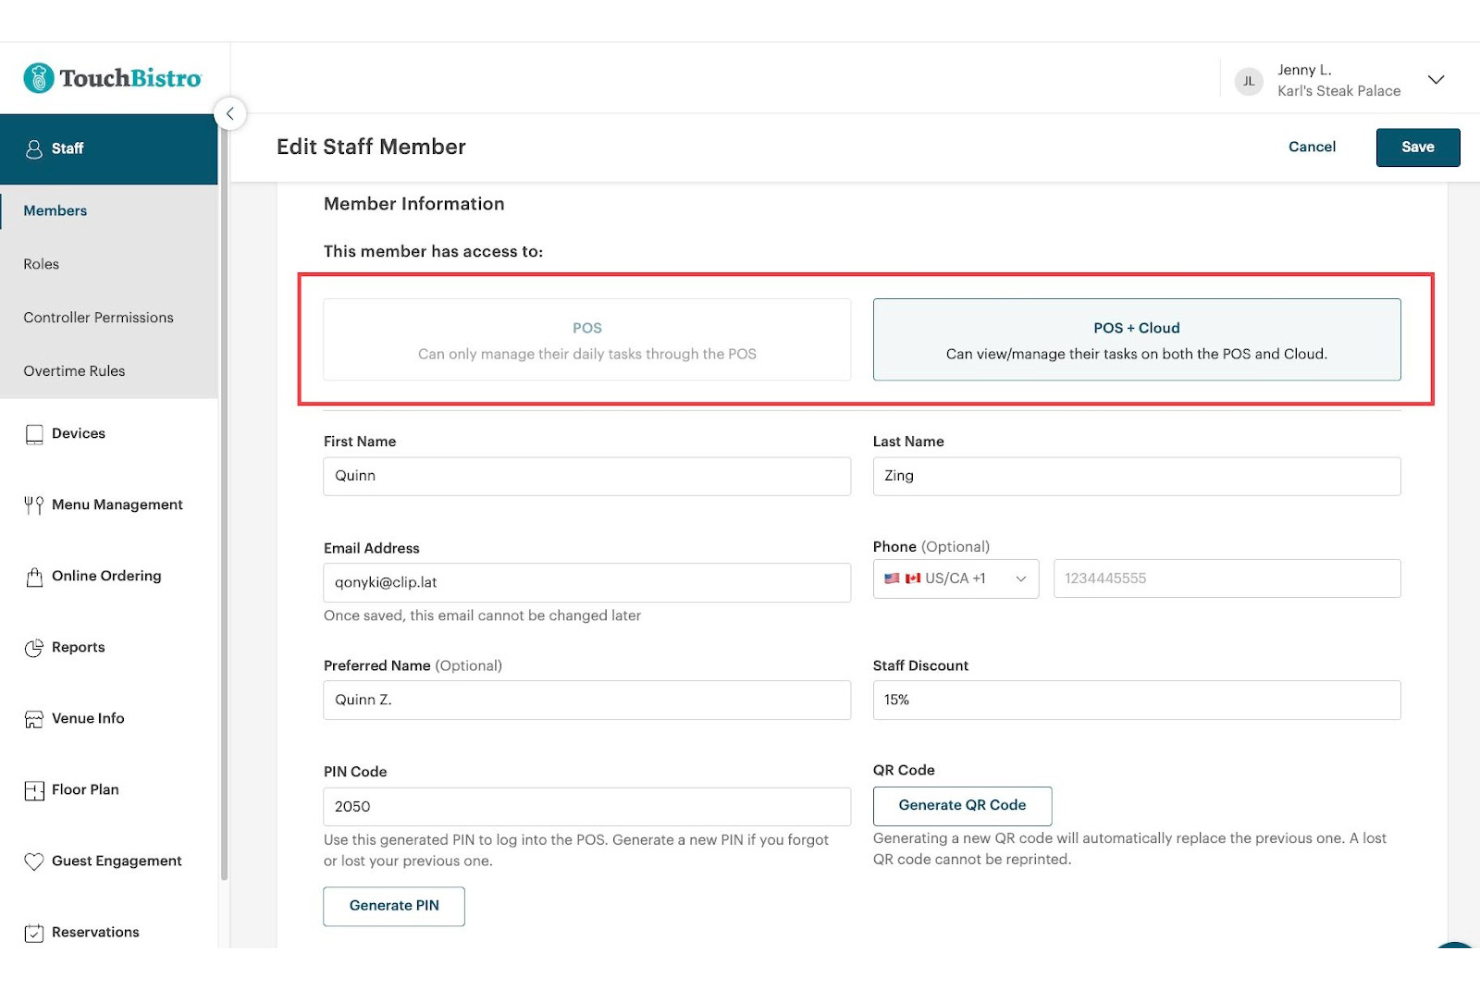1480x987 pixels.
Task: Expand the Jenny L. account menu chevron
Action: tap(1436, 80)
